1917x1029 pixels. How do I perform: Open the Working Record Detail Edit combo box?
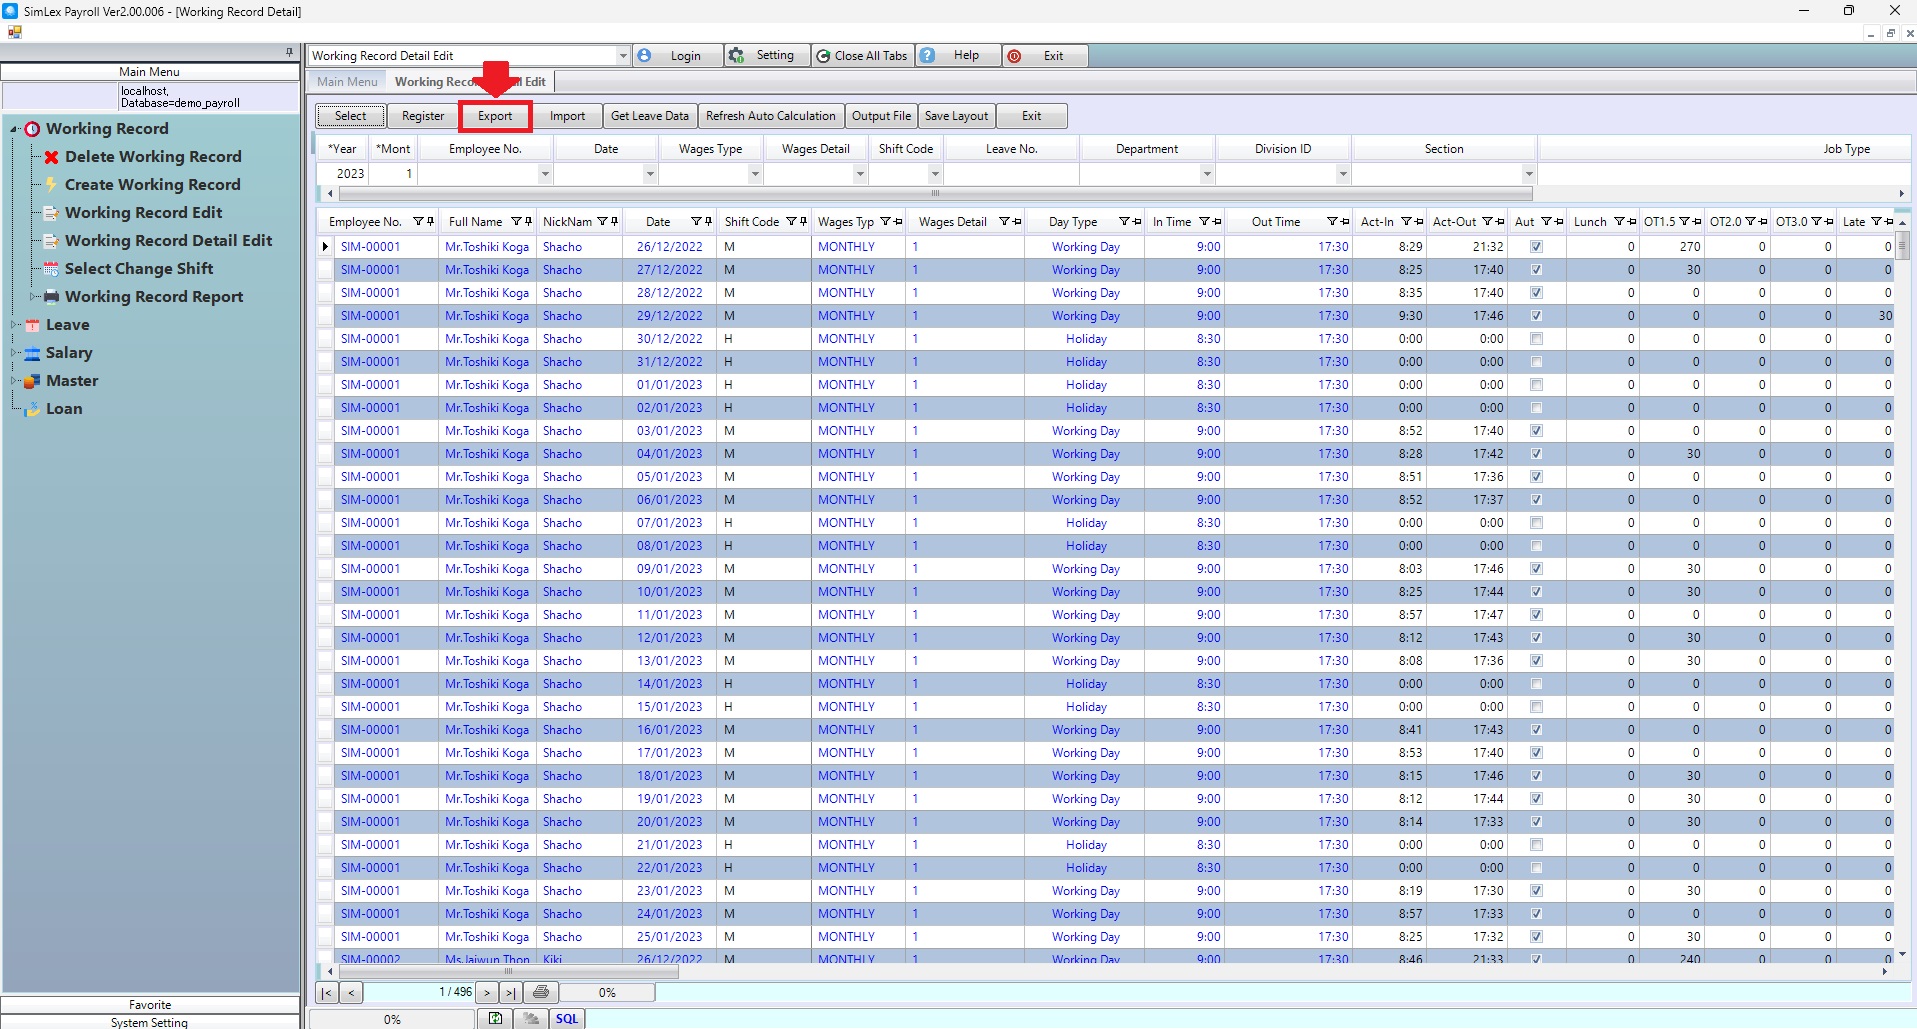coord(622,56)
